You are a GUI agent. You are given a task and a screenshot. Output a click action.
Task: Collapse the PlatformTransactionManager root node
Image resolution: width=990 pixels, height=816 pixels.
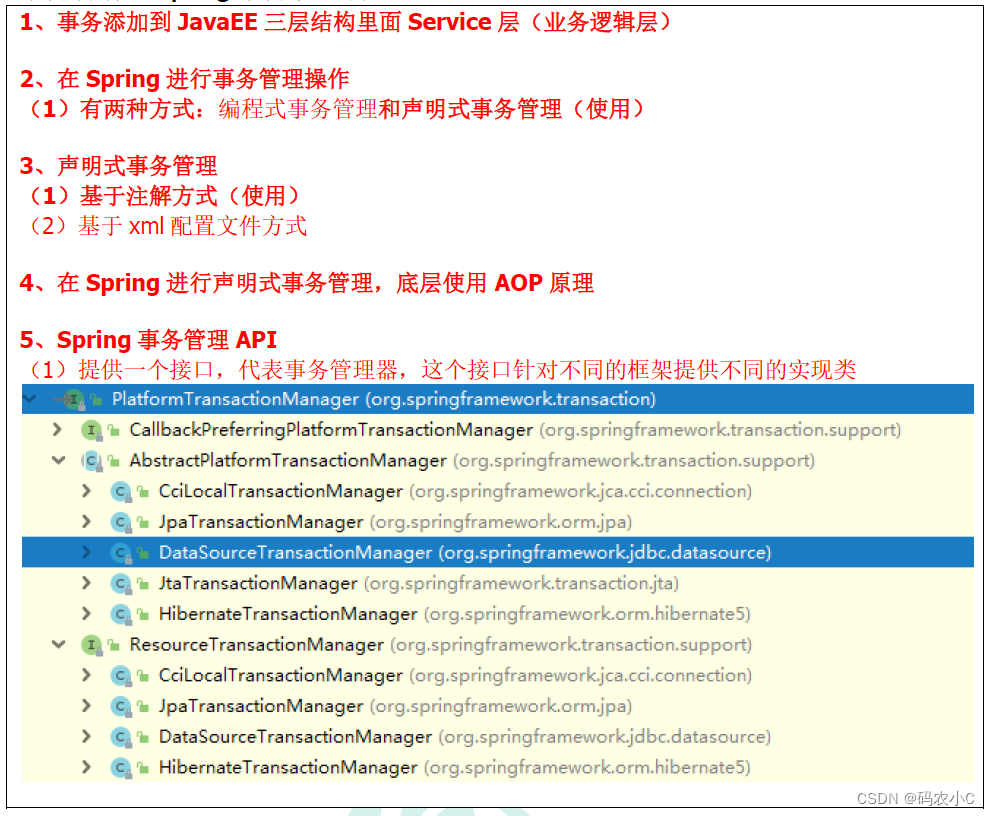[x=29, y=399]
